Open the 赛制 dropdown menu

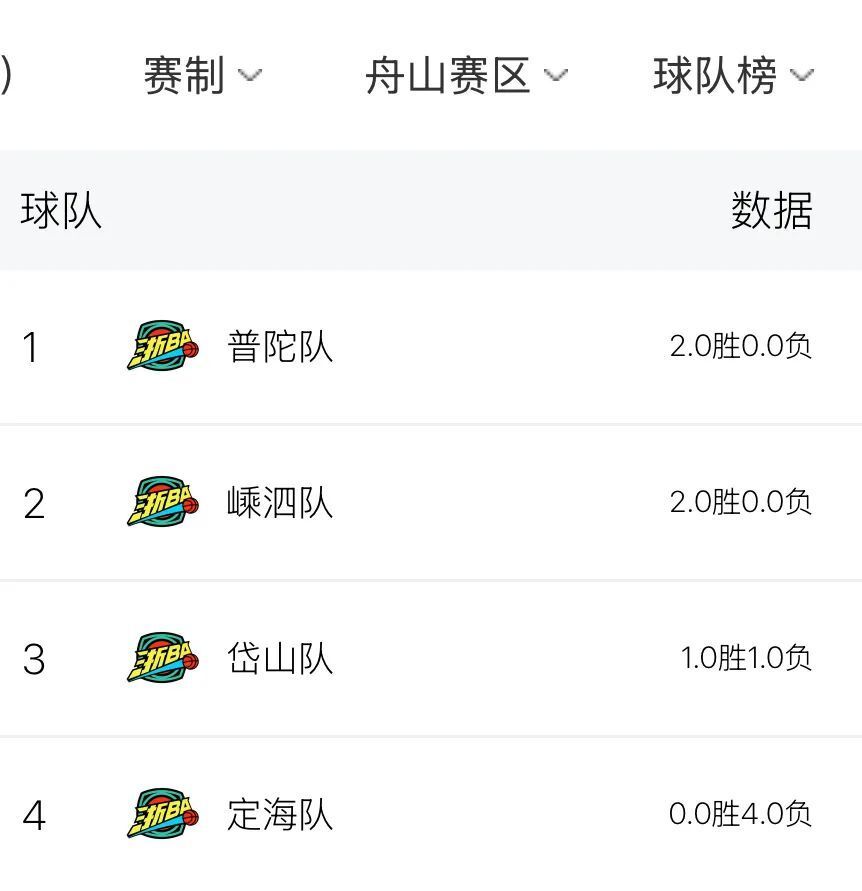(203, 75)
